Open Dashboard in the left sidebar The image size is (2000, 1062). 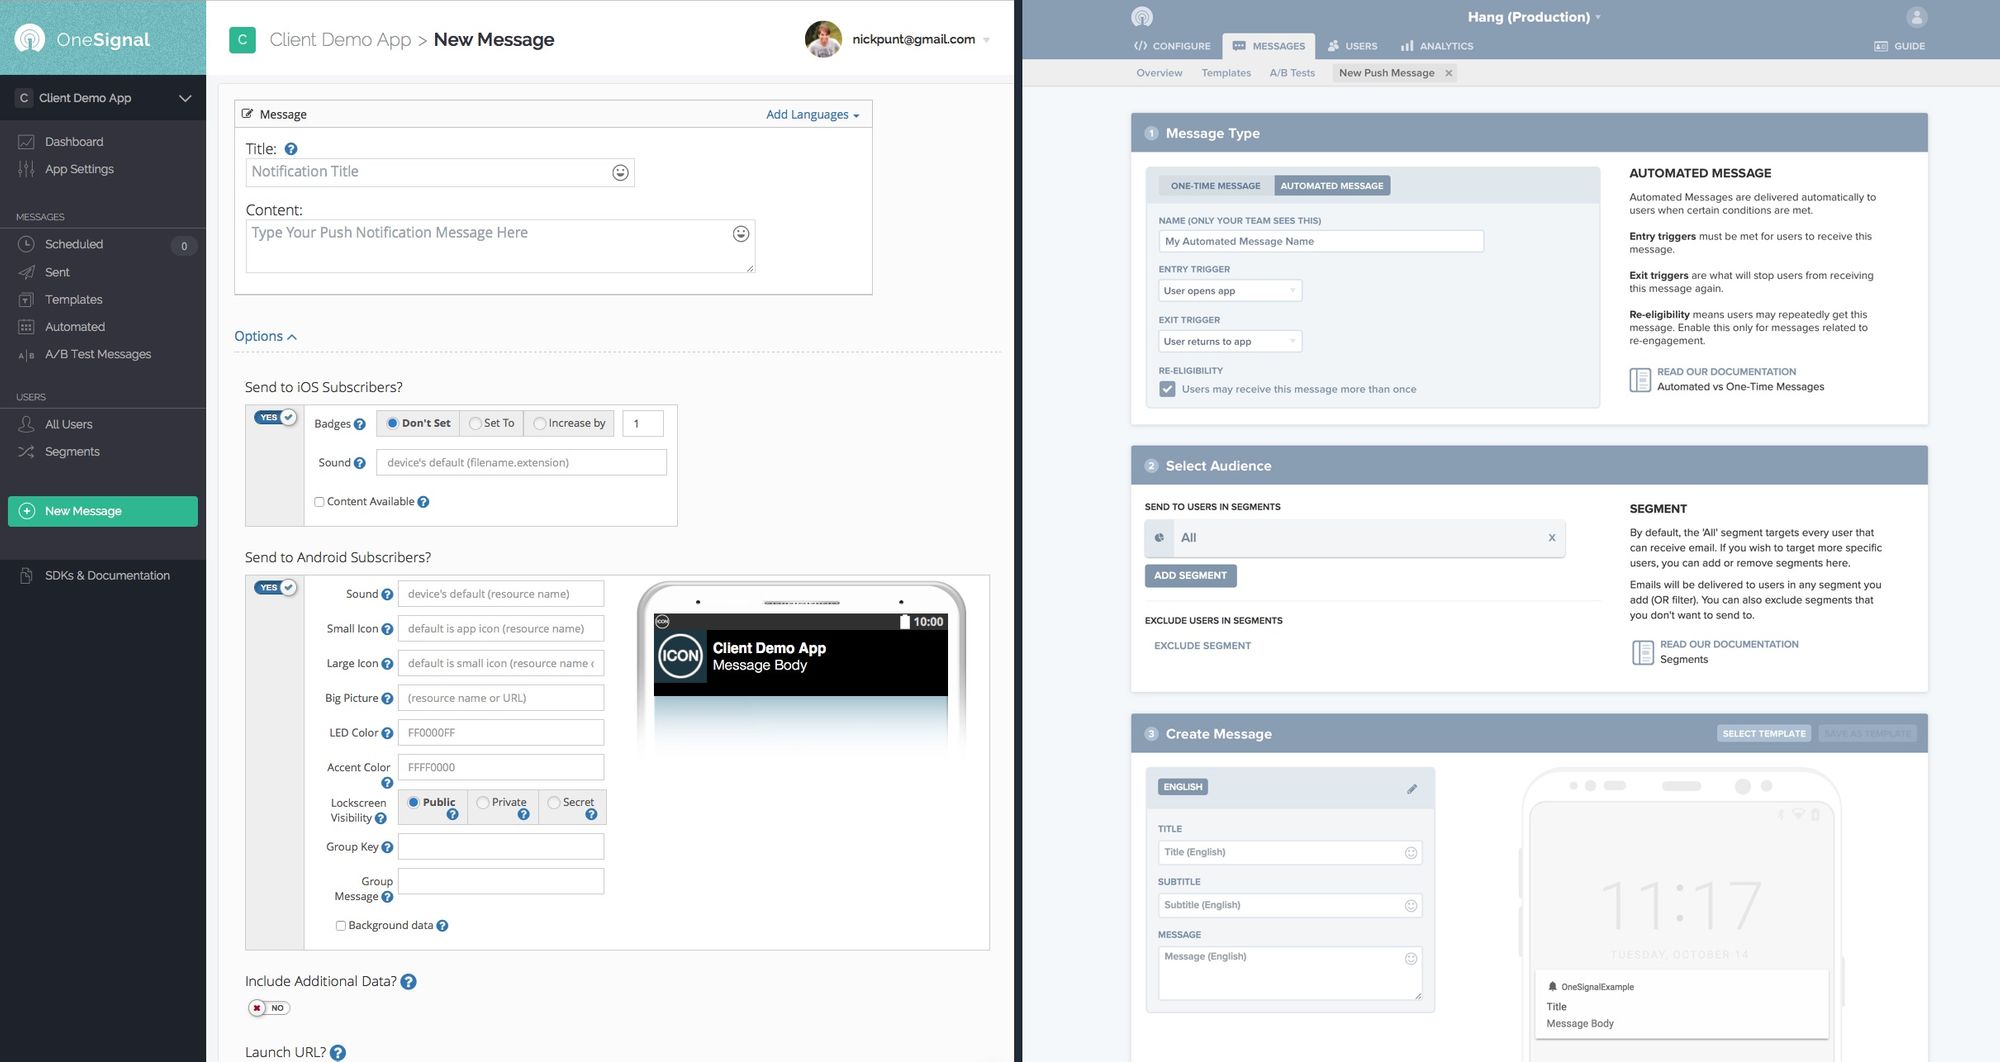tap(74, 142)
